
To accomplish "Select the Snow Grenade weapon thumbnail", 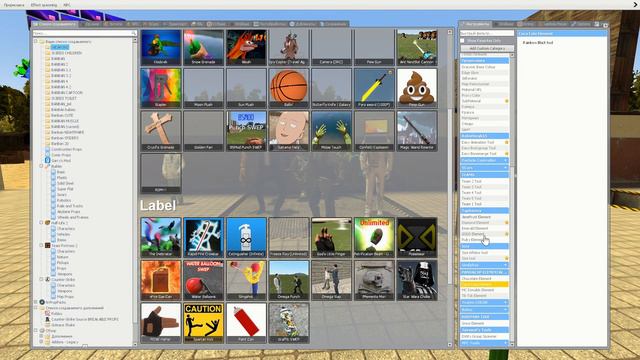I will point(203,47).
